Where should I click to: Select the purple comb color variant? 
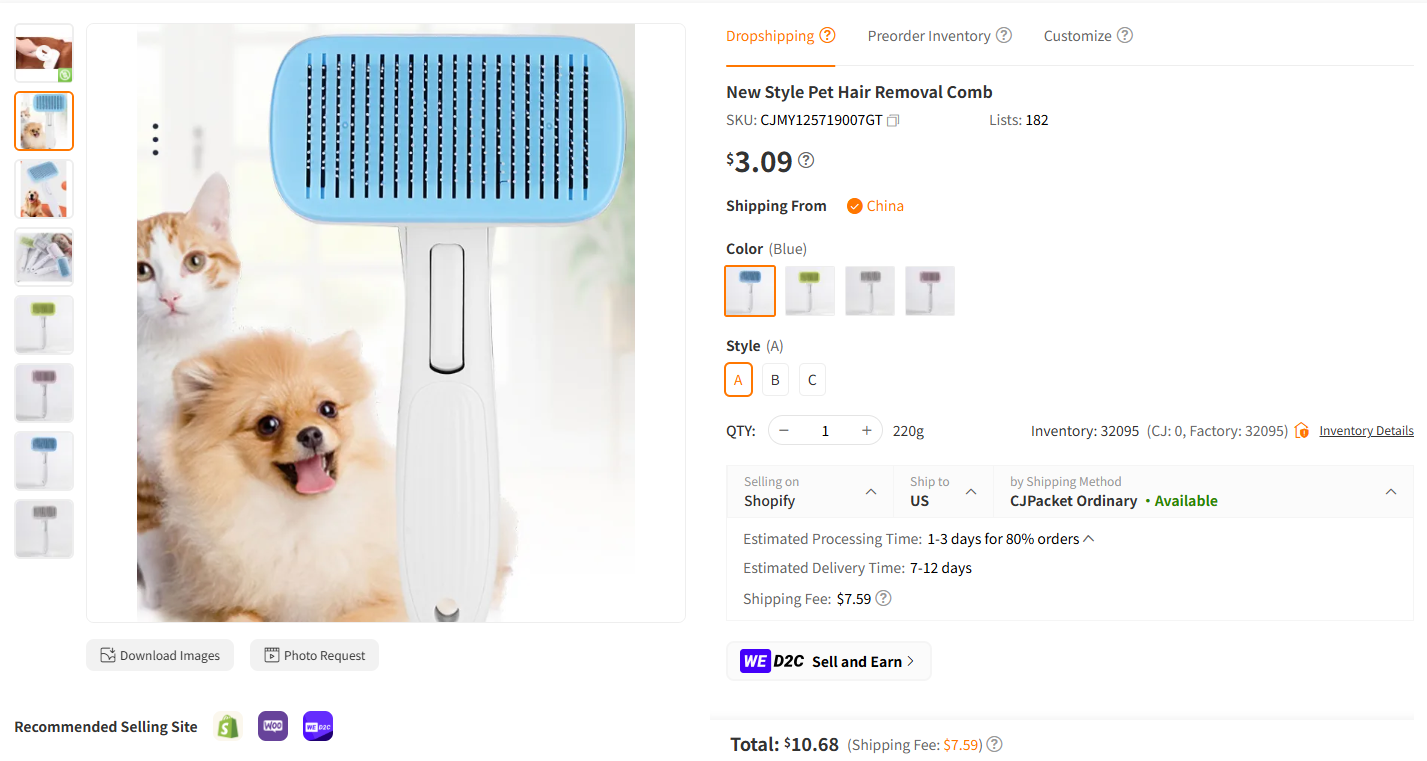(929, 290)
